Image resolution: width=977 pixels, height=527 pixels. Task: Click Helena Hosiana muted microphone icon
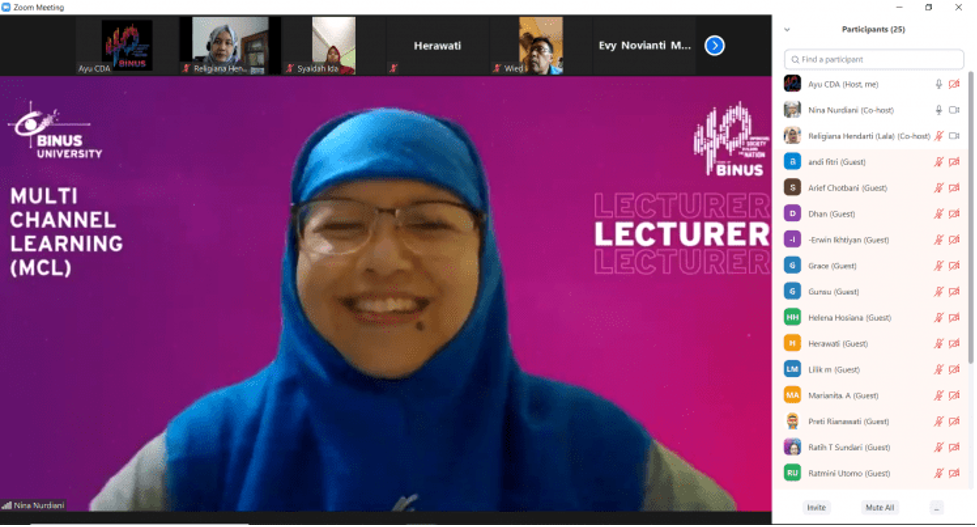(938, 318)
